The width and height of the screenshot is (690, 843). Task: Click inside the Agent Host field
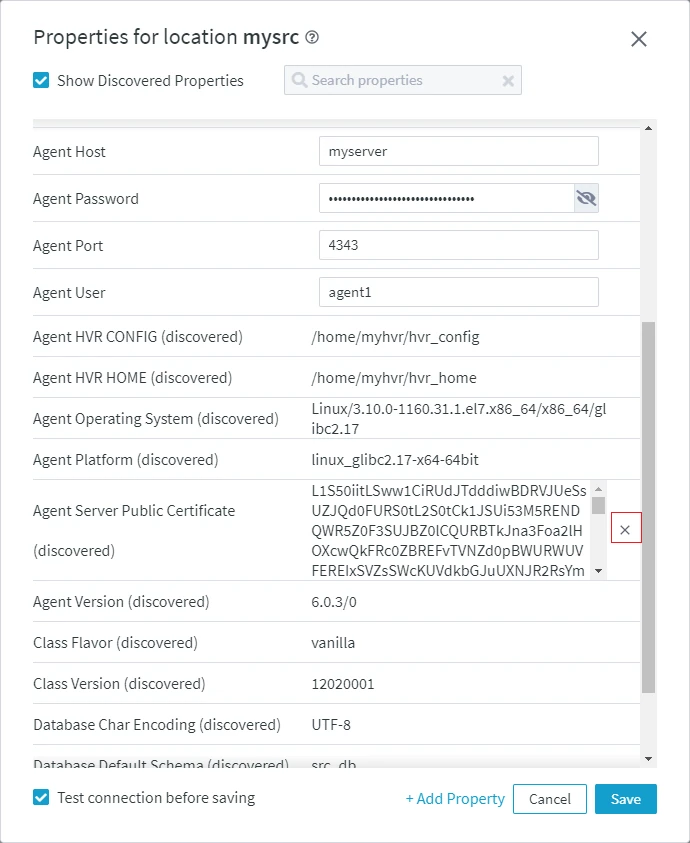(457, 151)
